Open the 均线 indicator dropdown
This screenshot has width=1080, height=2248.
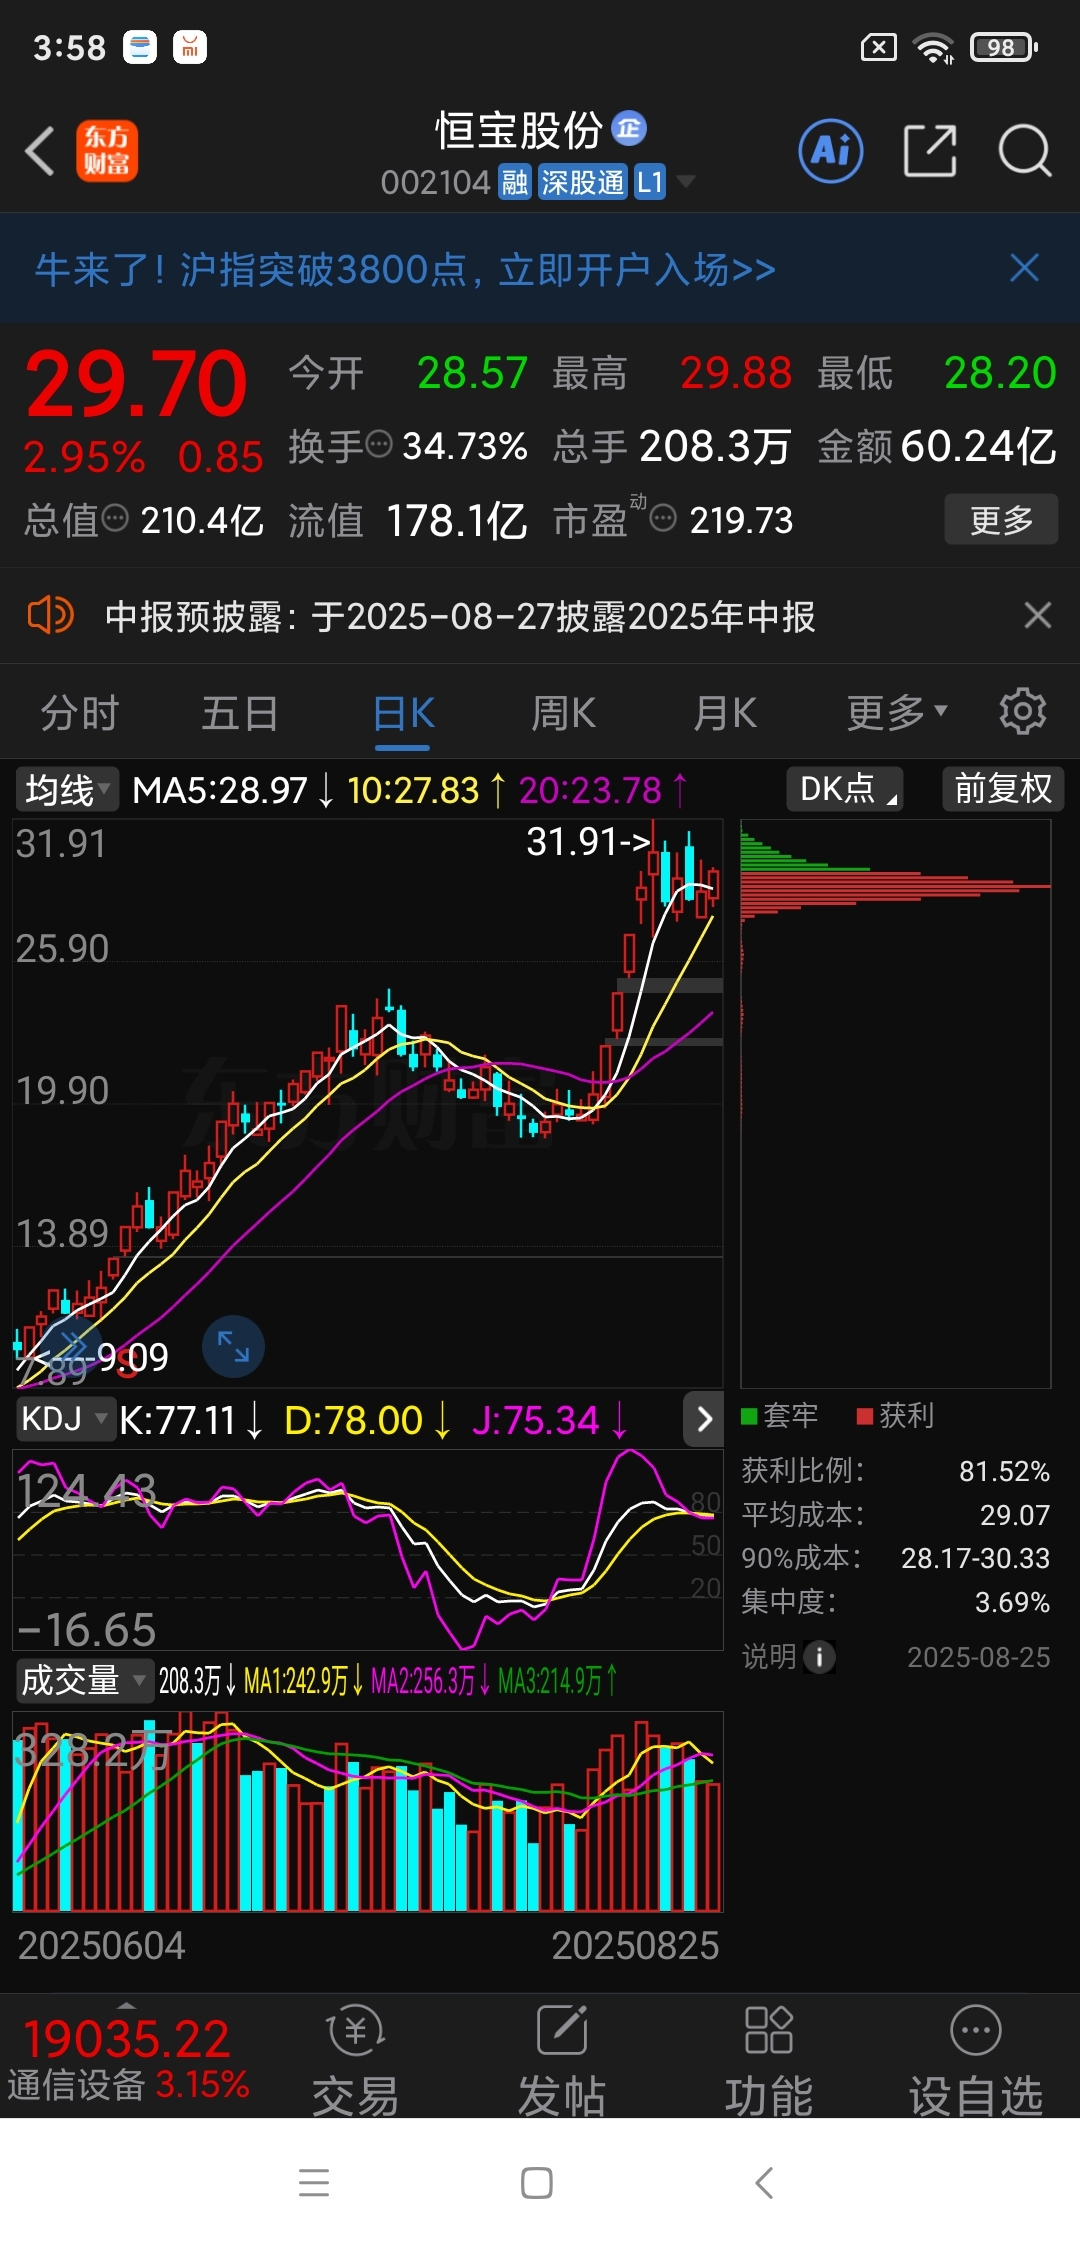click(x=66, y=790)
